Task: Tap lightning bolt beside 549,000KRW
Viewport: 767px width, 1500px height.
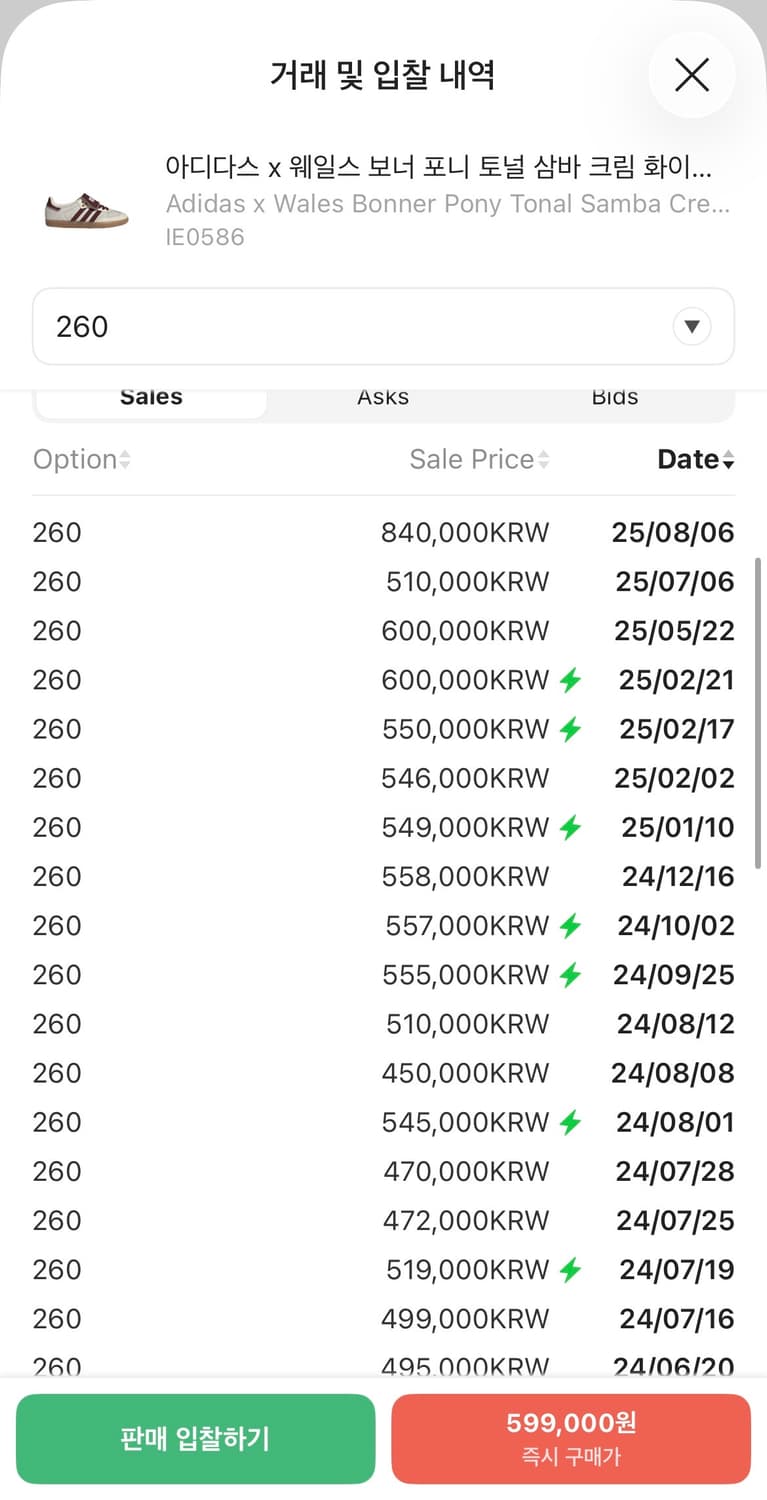Action: point(570,828)
